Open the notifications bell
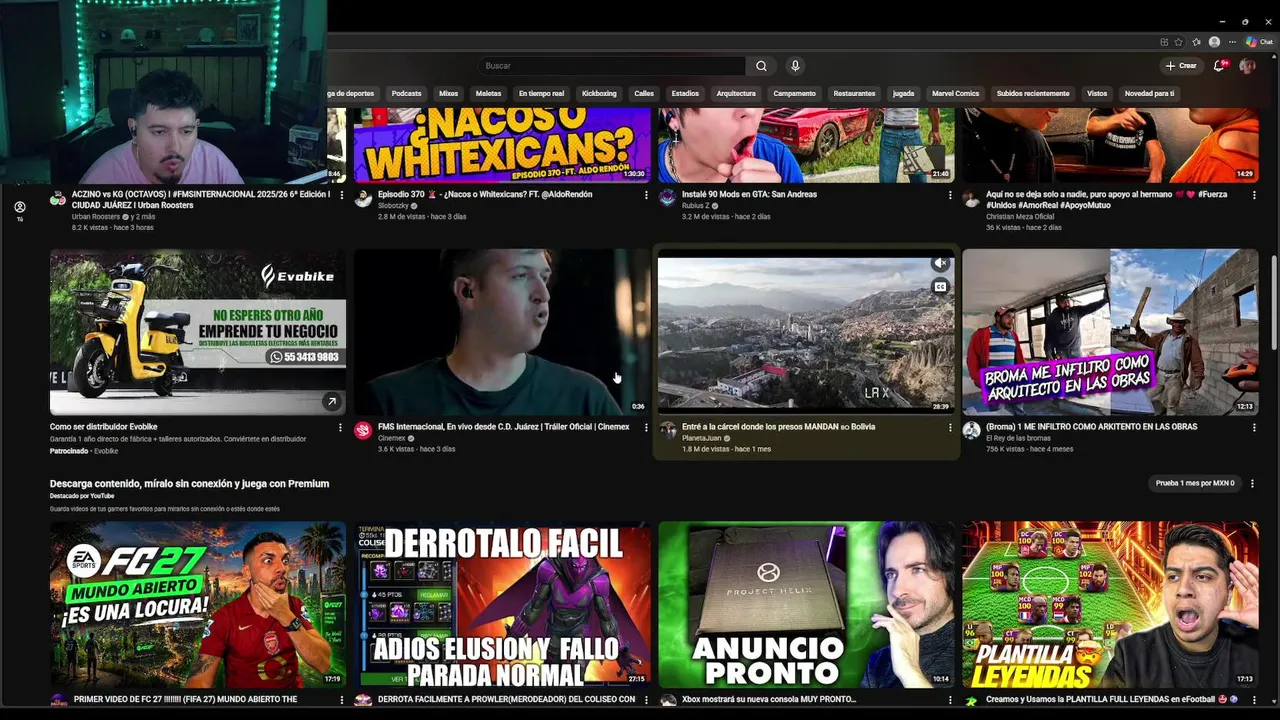This screenshot has height=720, width=1280. (x=1219, y=66)
